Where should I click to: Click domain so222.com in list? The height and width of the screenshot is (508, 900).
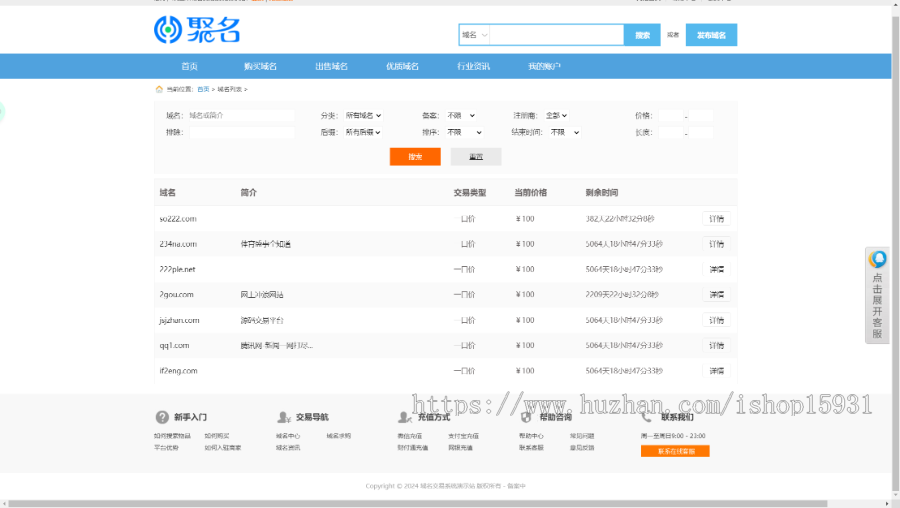click(x=178, y=219)
